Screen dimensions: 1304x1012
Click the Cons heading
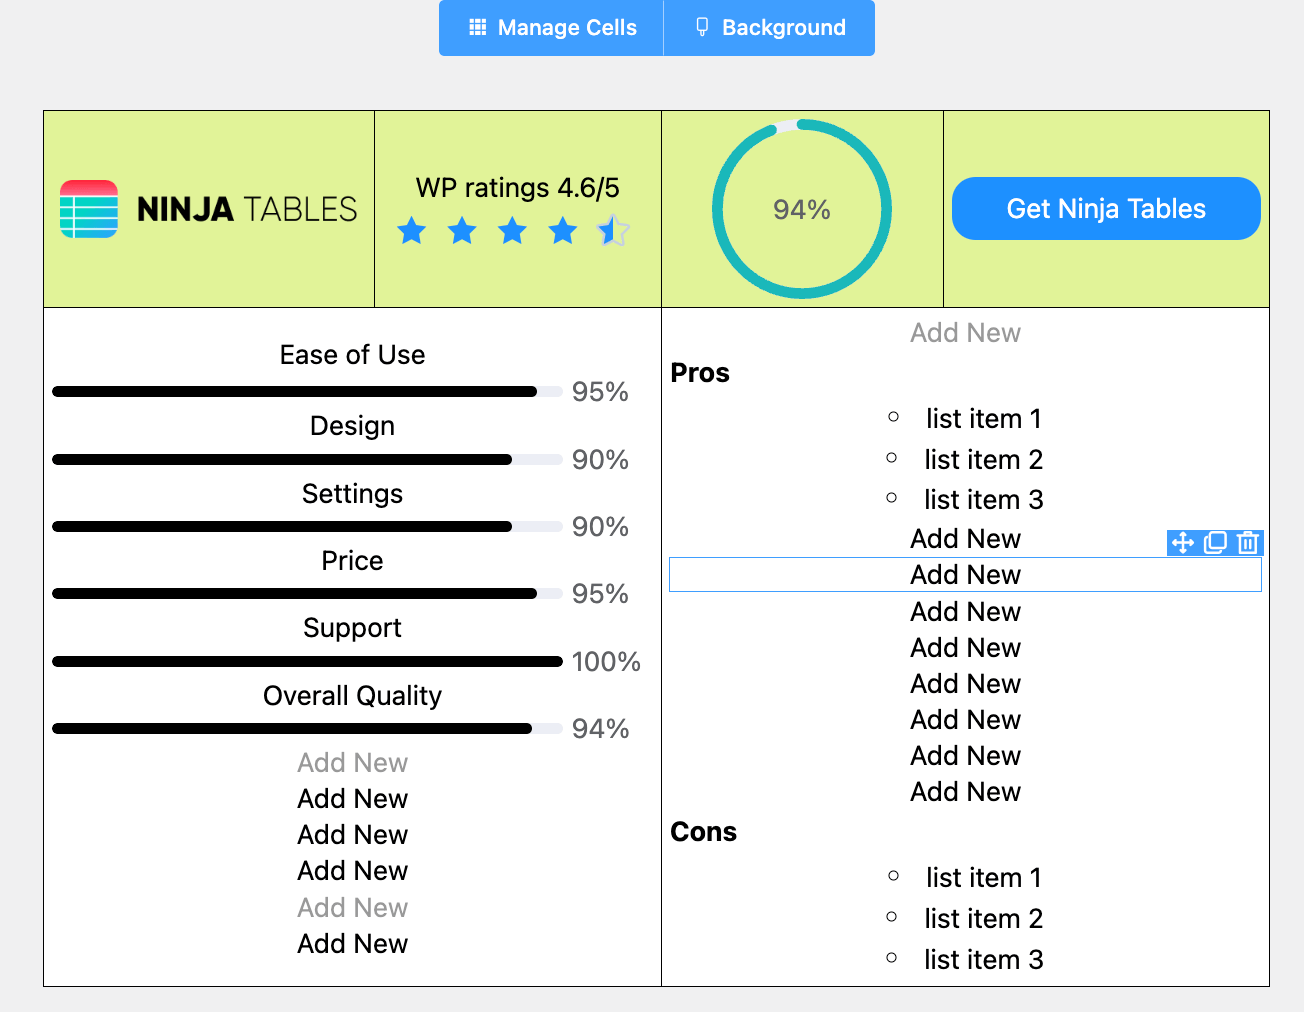tap(703, 831)
